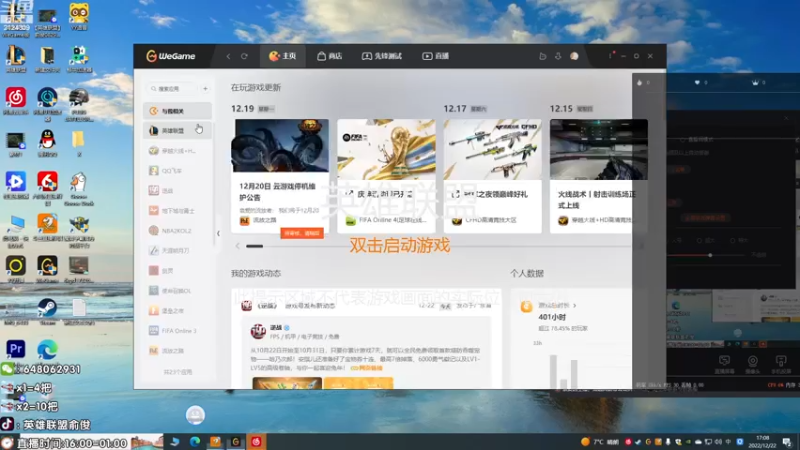Open the orange question-mark app in the taskbar
The width and height of the screenshot is (800, 450).
click(x=215, y=442)
